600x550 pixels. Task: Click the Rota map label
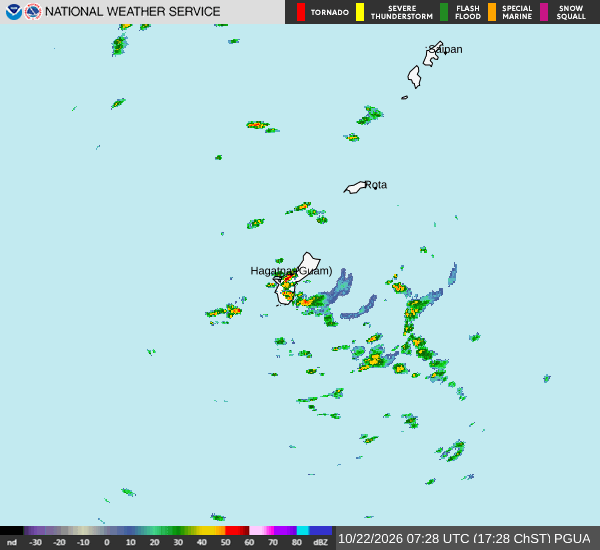click(x=376, y=185)
